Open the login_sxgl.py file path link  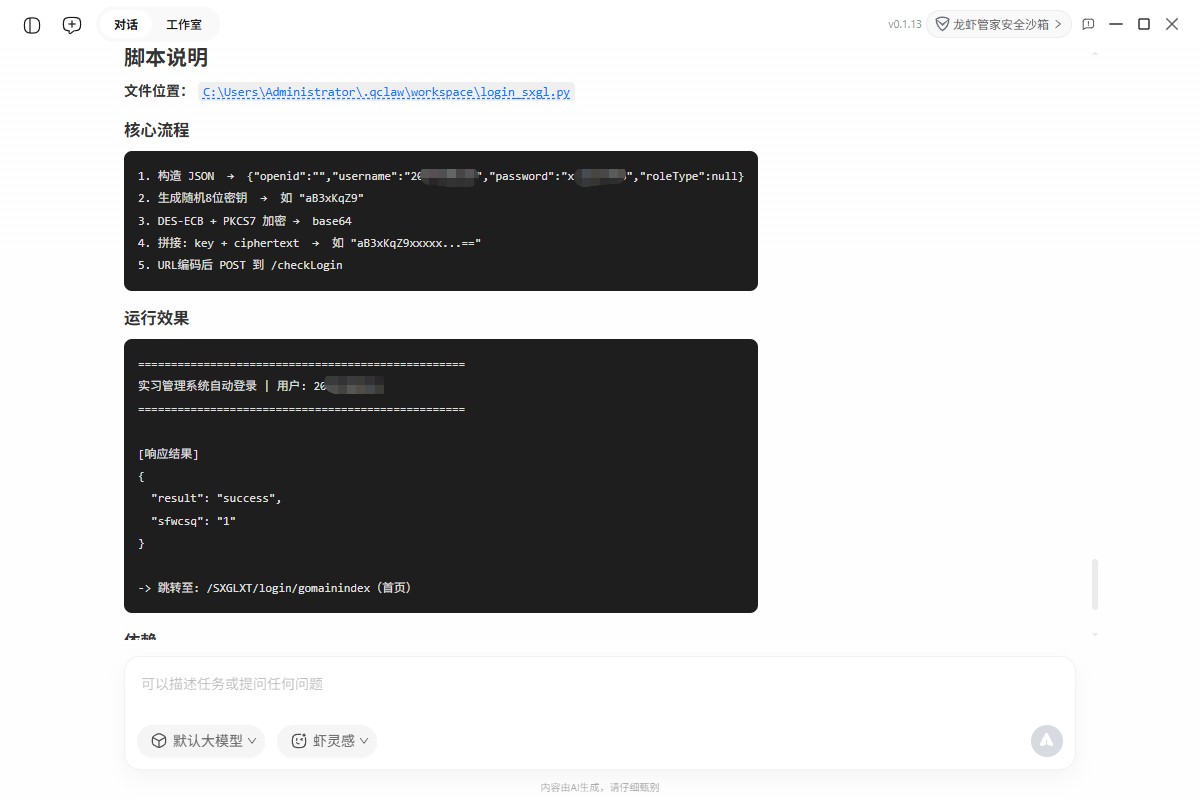pyautogui.click(x=386, y=92)
